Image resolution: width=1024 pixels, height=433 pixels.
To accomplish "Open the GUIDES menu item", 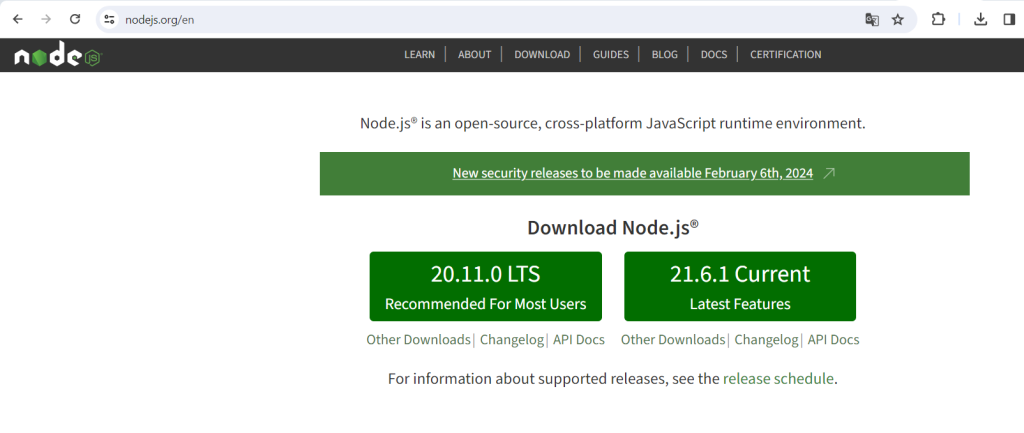I will [611, 55].
